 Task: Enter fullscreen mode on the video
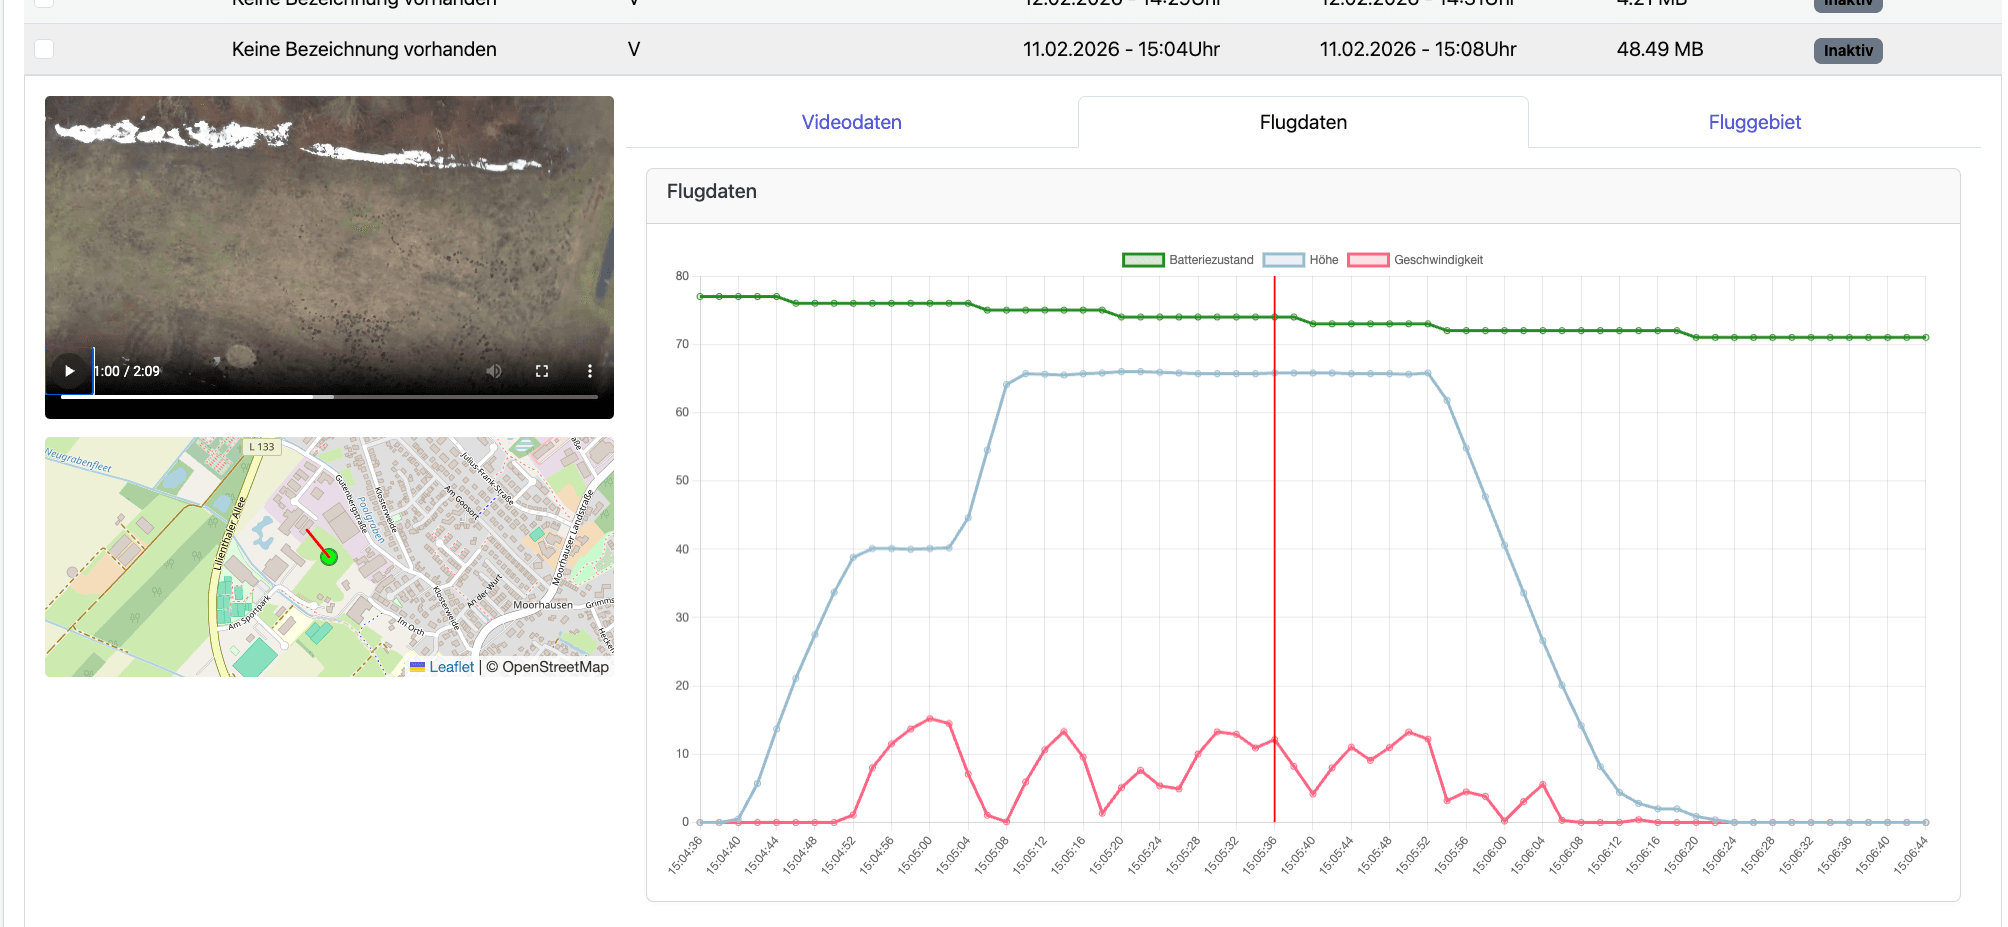[542, 371]
